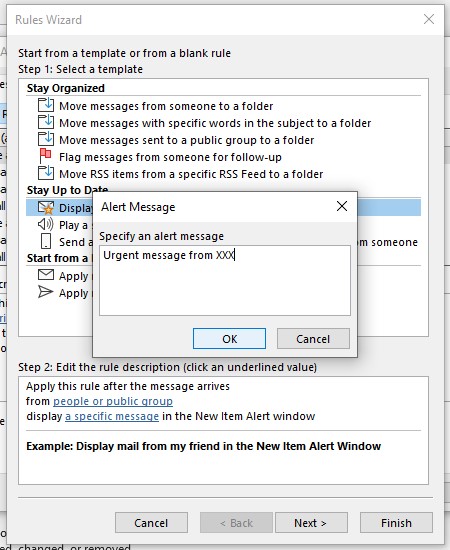Click the Next > button
This screenshot has width=450, height=550.
tap(311, 523)
